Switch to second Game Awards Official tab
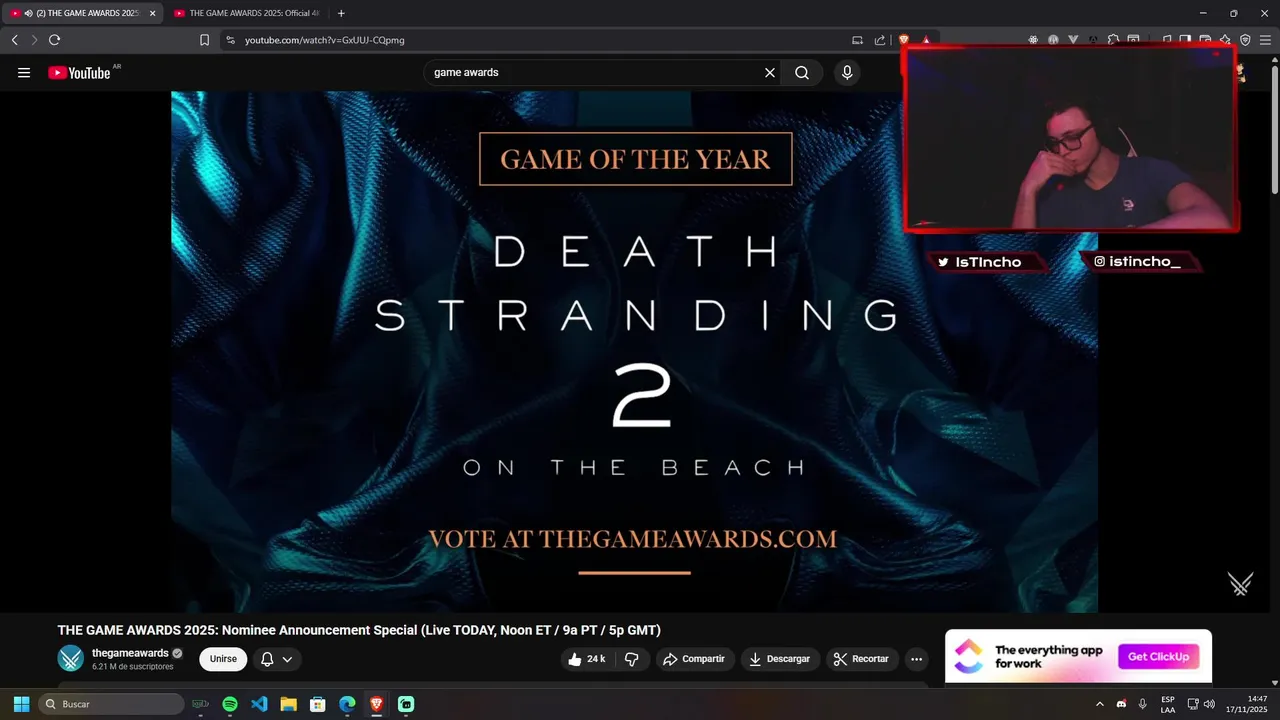Screen dimensions: 1280x720 [x=247, y=13]
